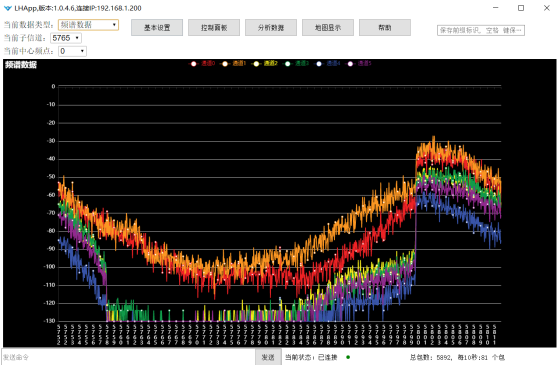Open the 当前中心频点 dropdown

72,51
